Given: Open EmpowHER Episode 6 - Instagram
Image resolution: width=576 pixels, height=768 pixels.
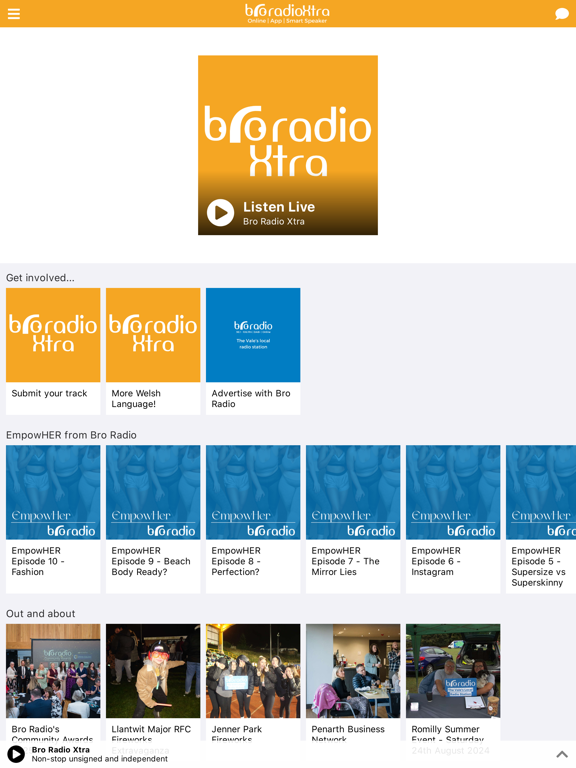Looking at the screenshot, I should [x=453, y=519].
